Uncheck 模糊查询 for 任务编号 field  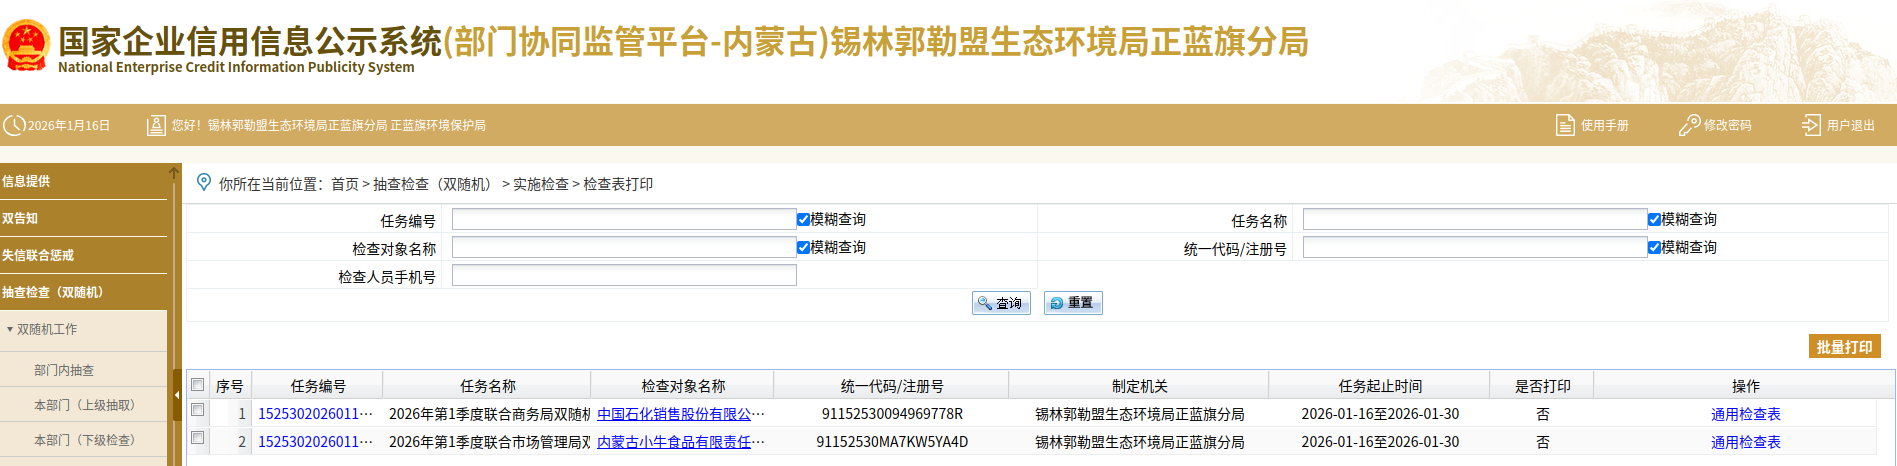pos(803,219)
